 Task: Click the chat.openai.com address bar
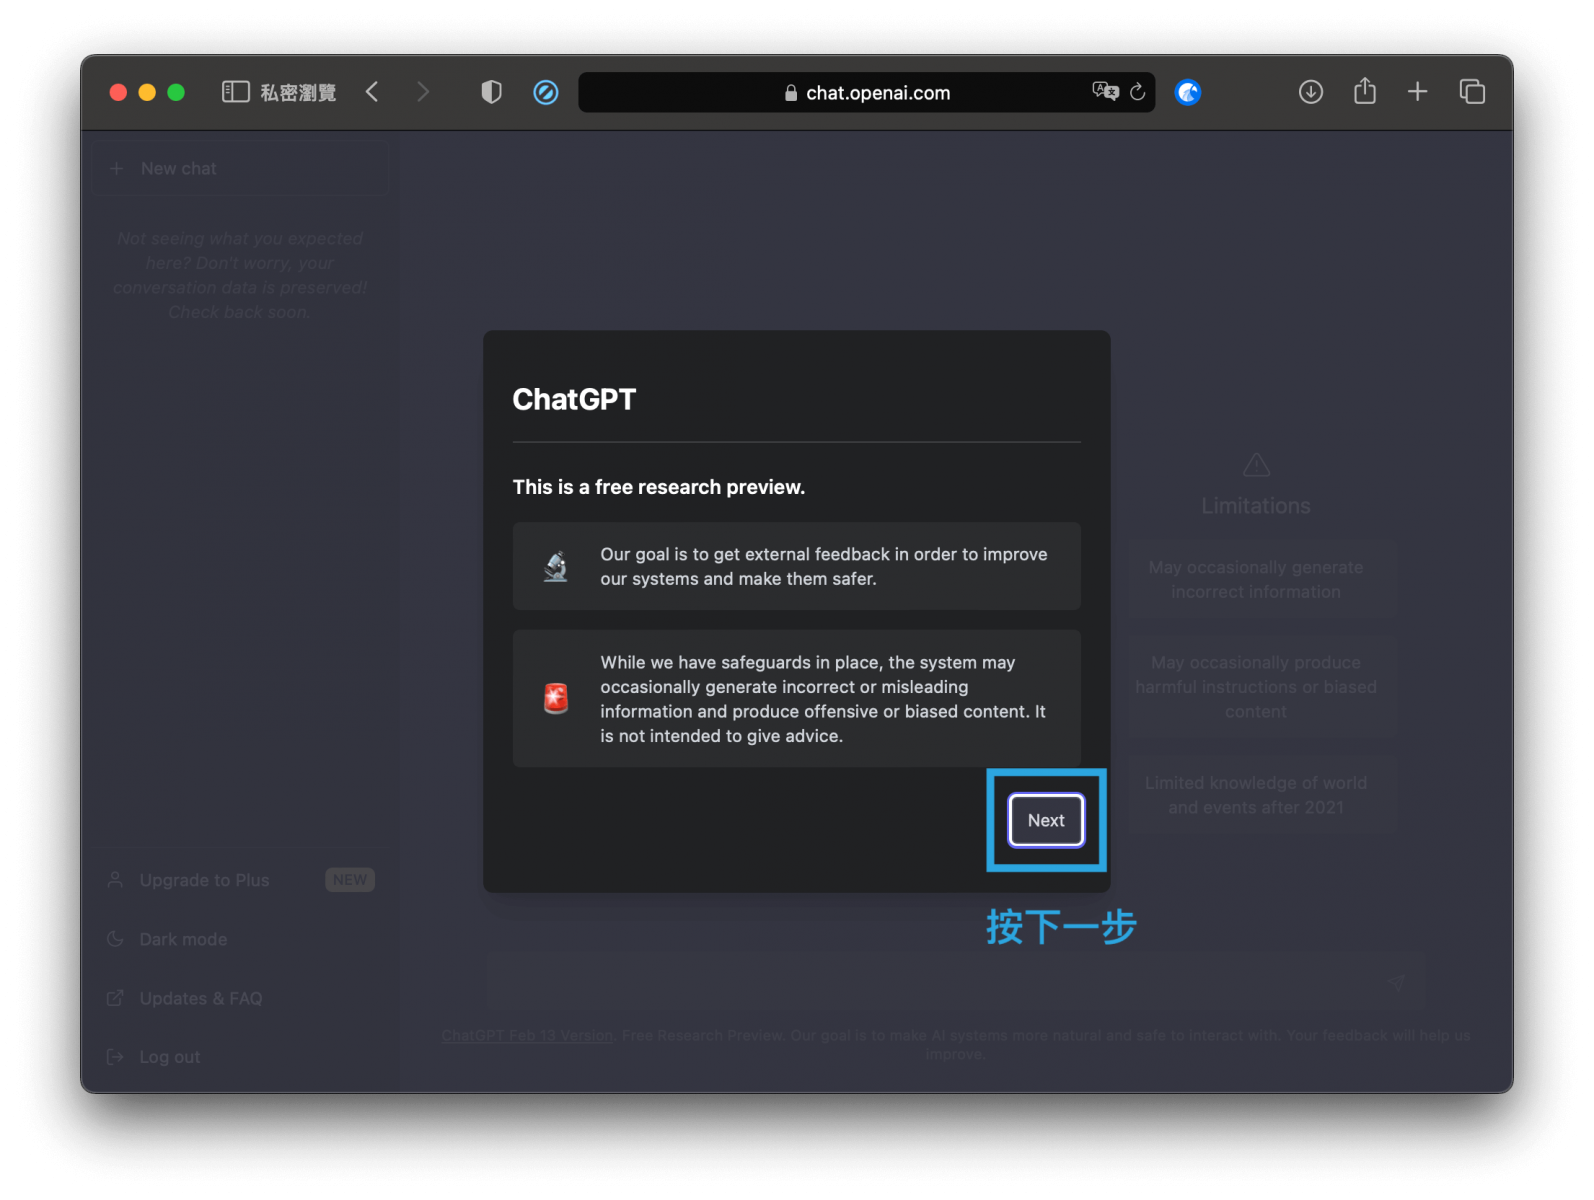(x=866, y=92)
